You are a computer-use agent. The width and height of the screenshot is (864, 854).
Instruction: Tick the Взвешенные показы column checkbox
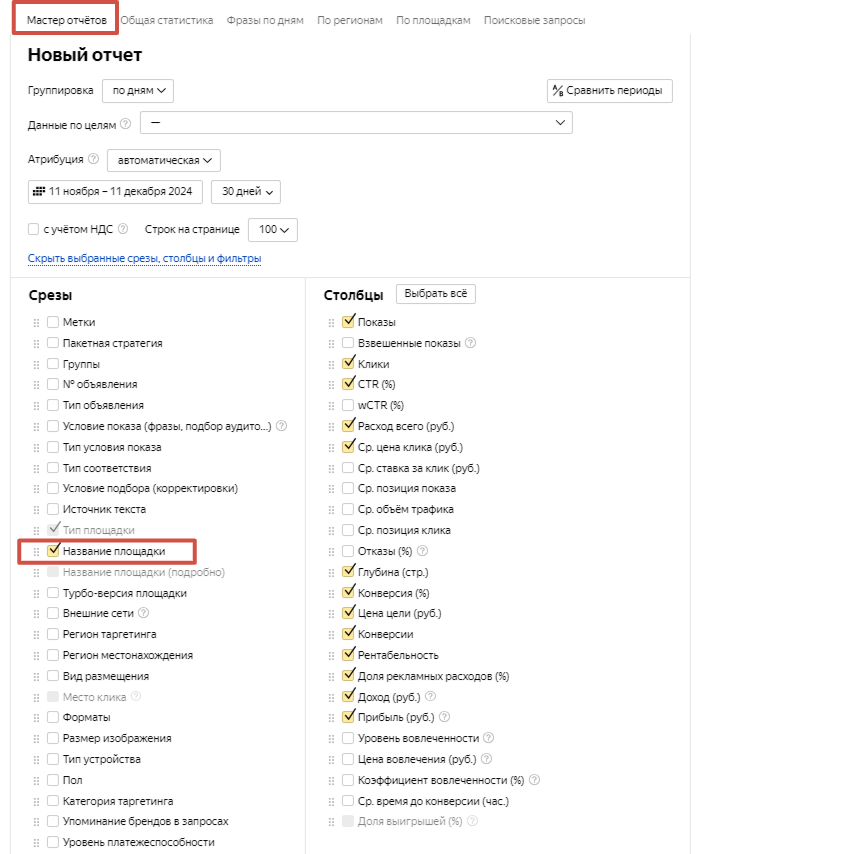pyautogui.click(x=348, y=343)
